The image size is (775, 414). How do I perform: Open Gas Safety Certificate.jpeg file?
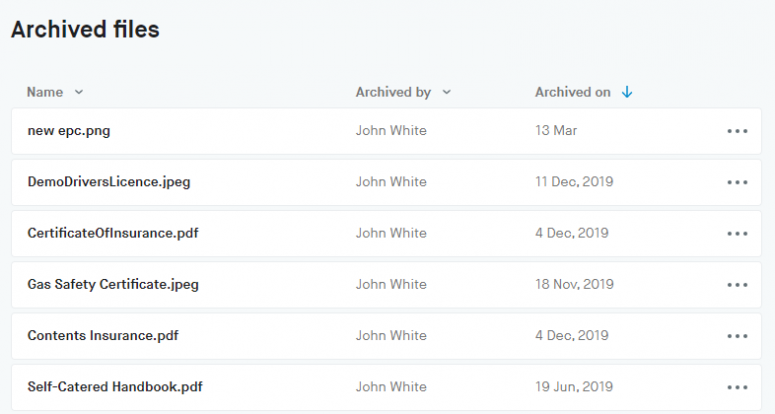[113, 284]
